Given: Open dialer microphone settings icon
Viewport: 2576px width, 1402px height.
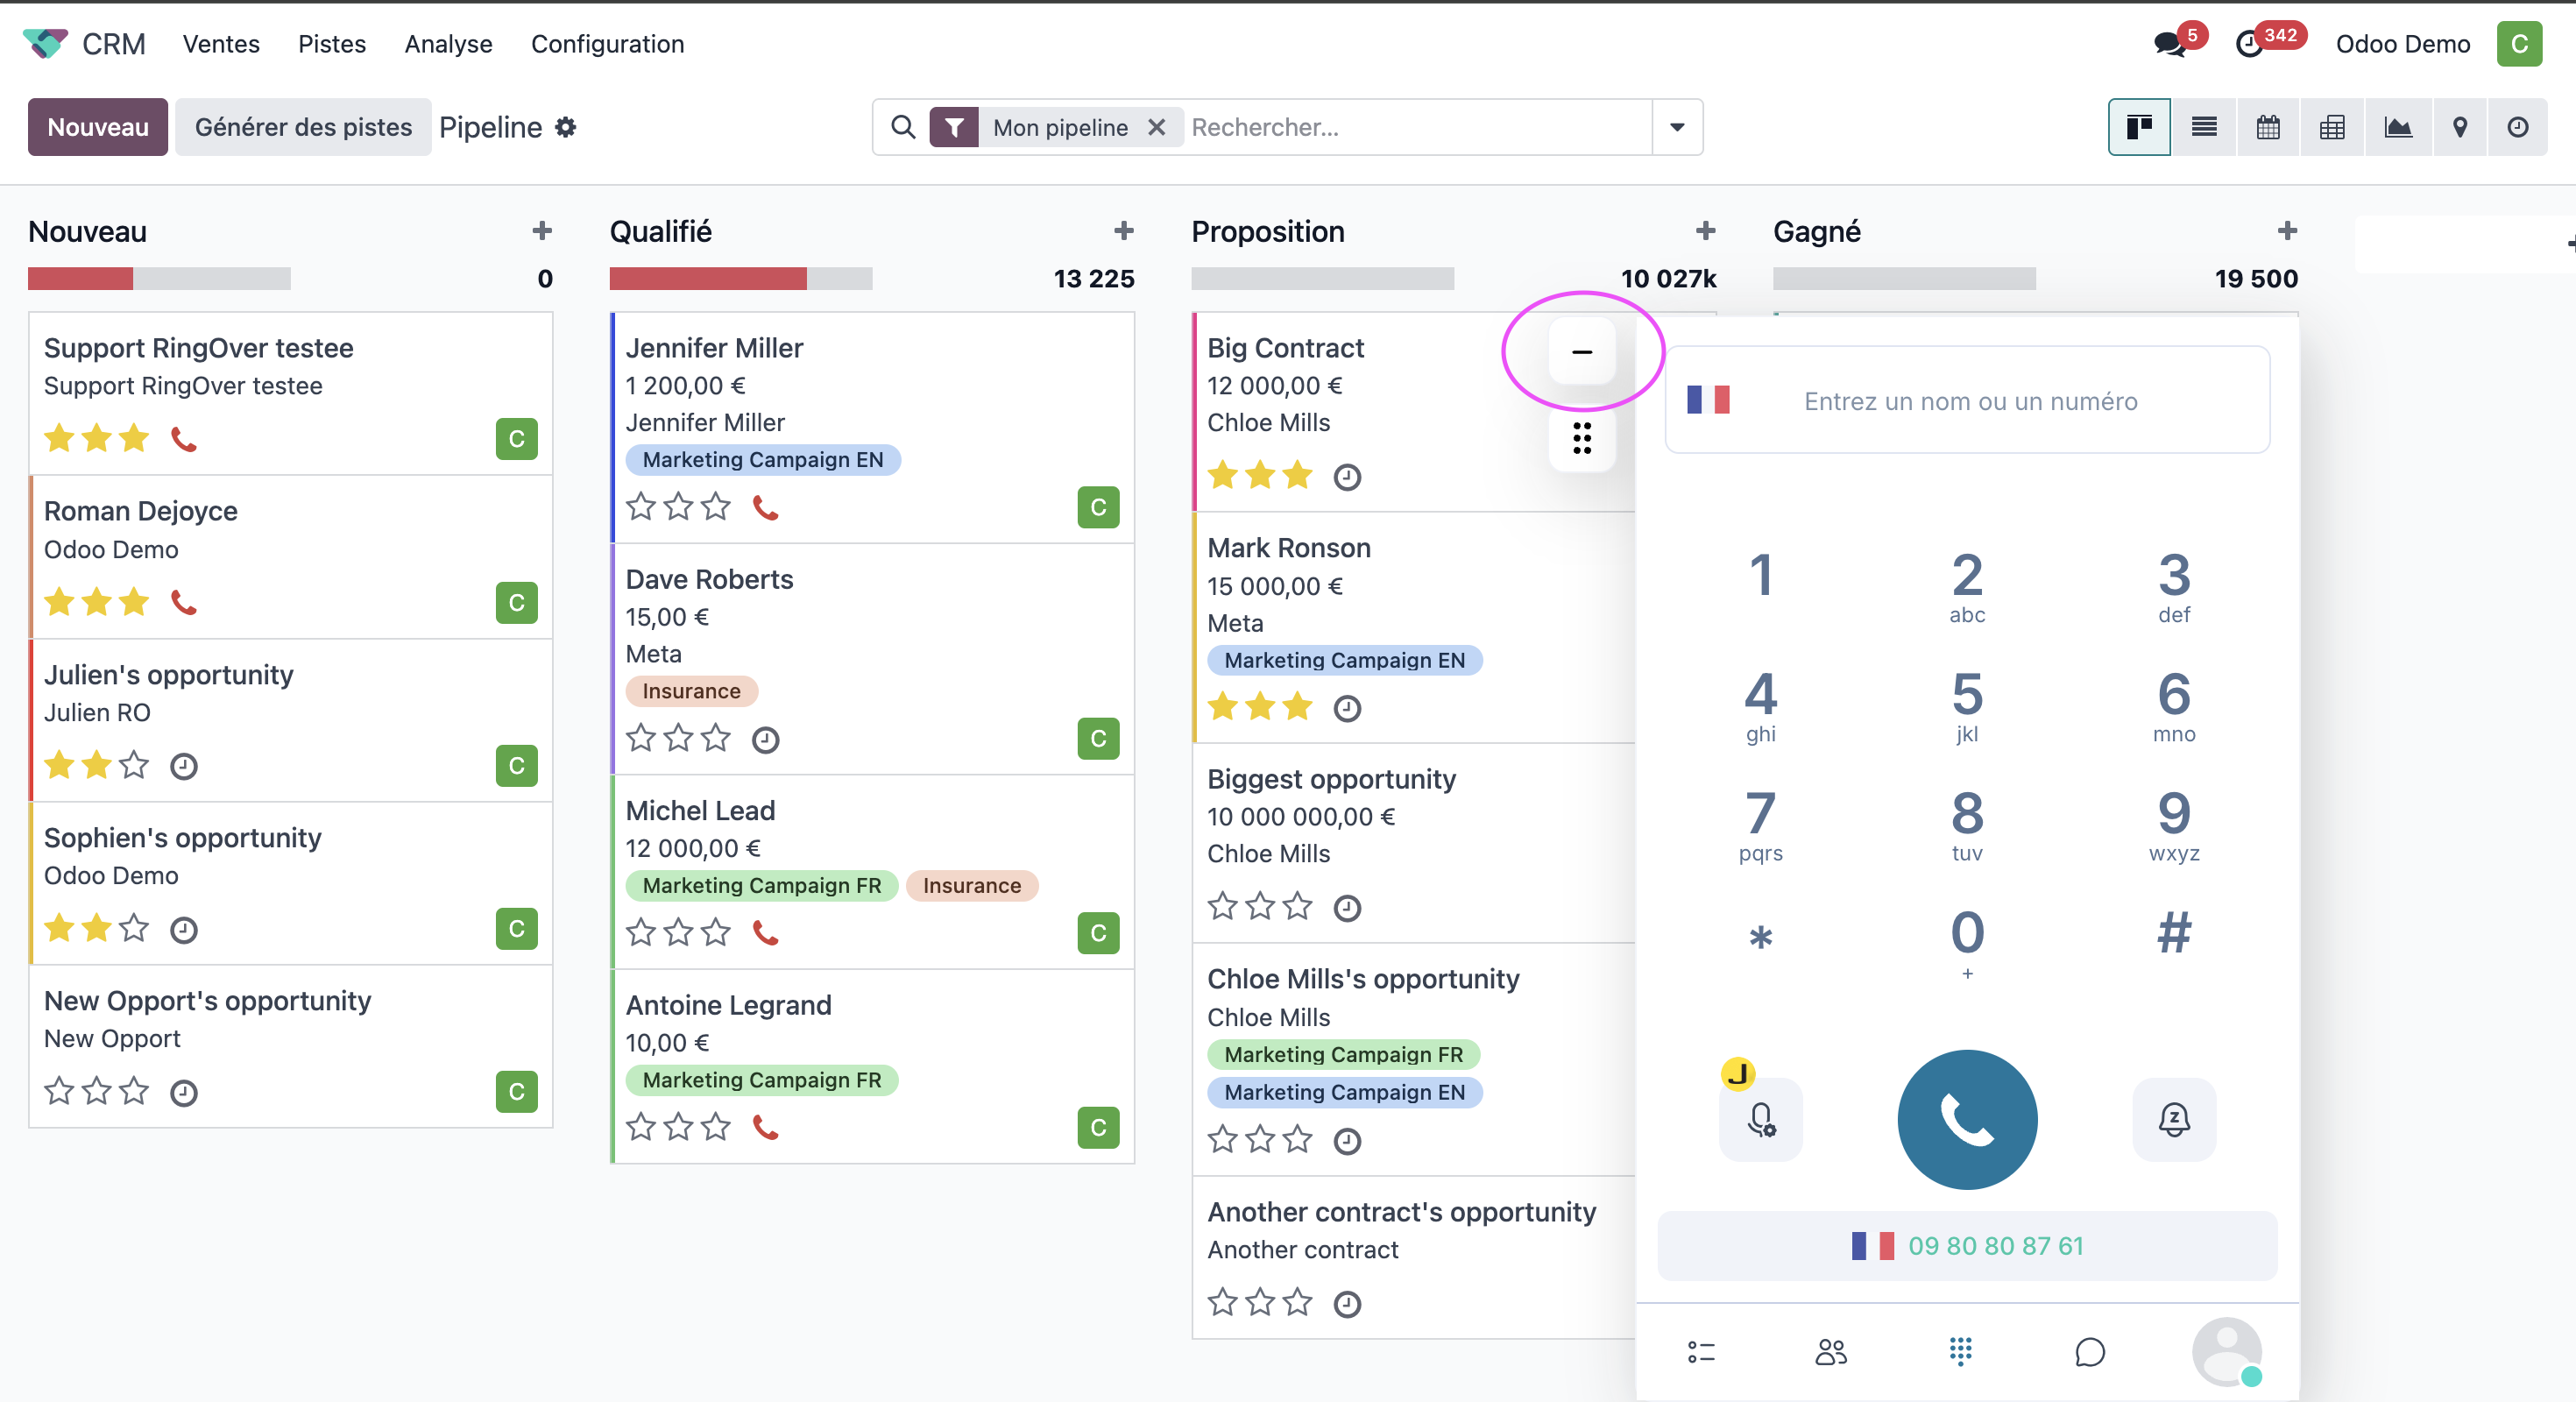Looking at the screenshot, I should tap(1761, 1119).
